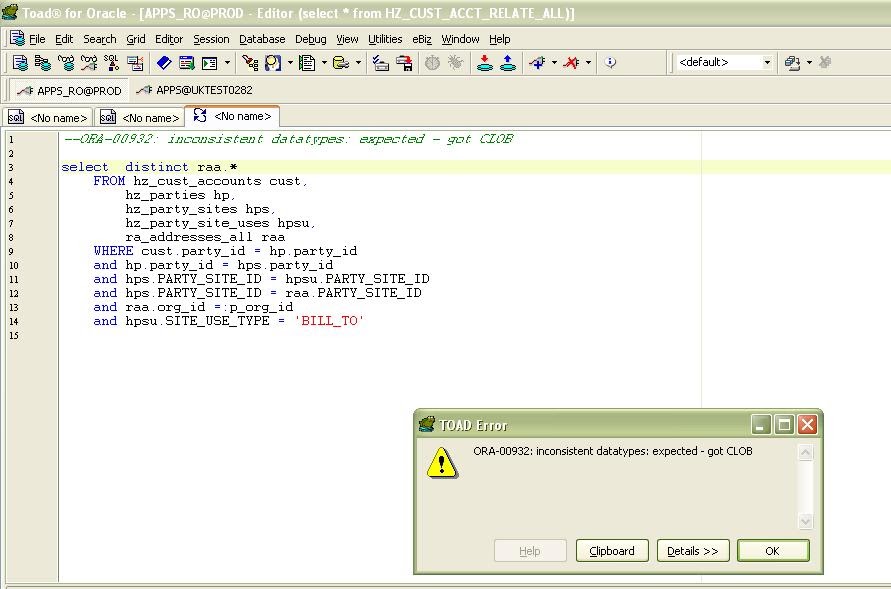891x589 pixels.
Task: Select the second <No name> editor tab
Action: (x=139, y=118)
